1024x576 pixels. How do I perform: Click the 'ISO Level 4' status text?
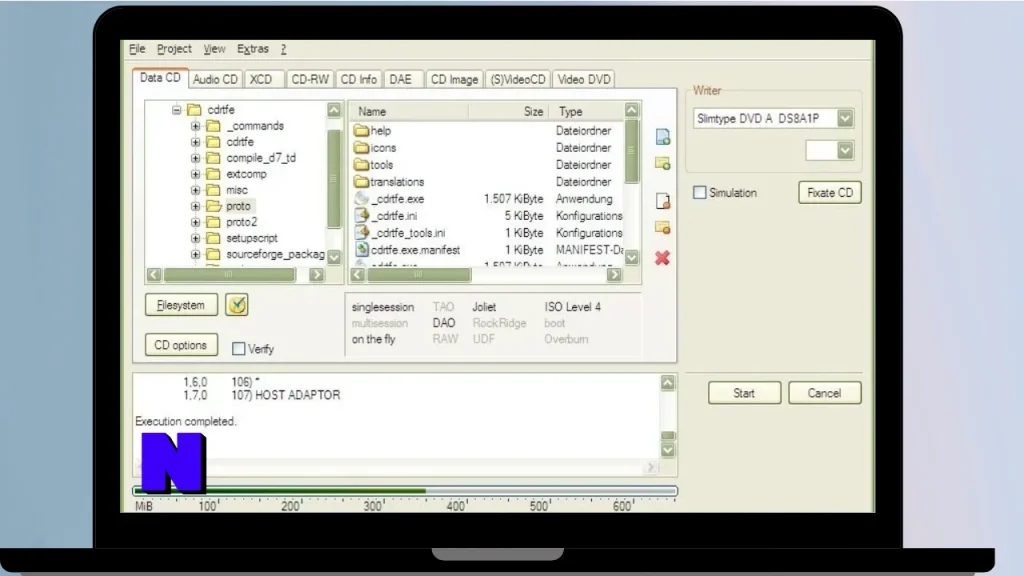pos(573,307)
